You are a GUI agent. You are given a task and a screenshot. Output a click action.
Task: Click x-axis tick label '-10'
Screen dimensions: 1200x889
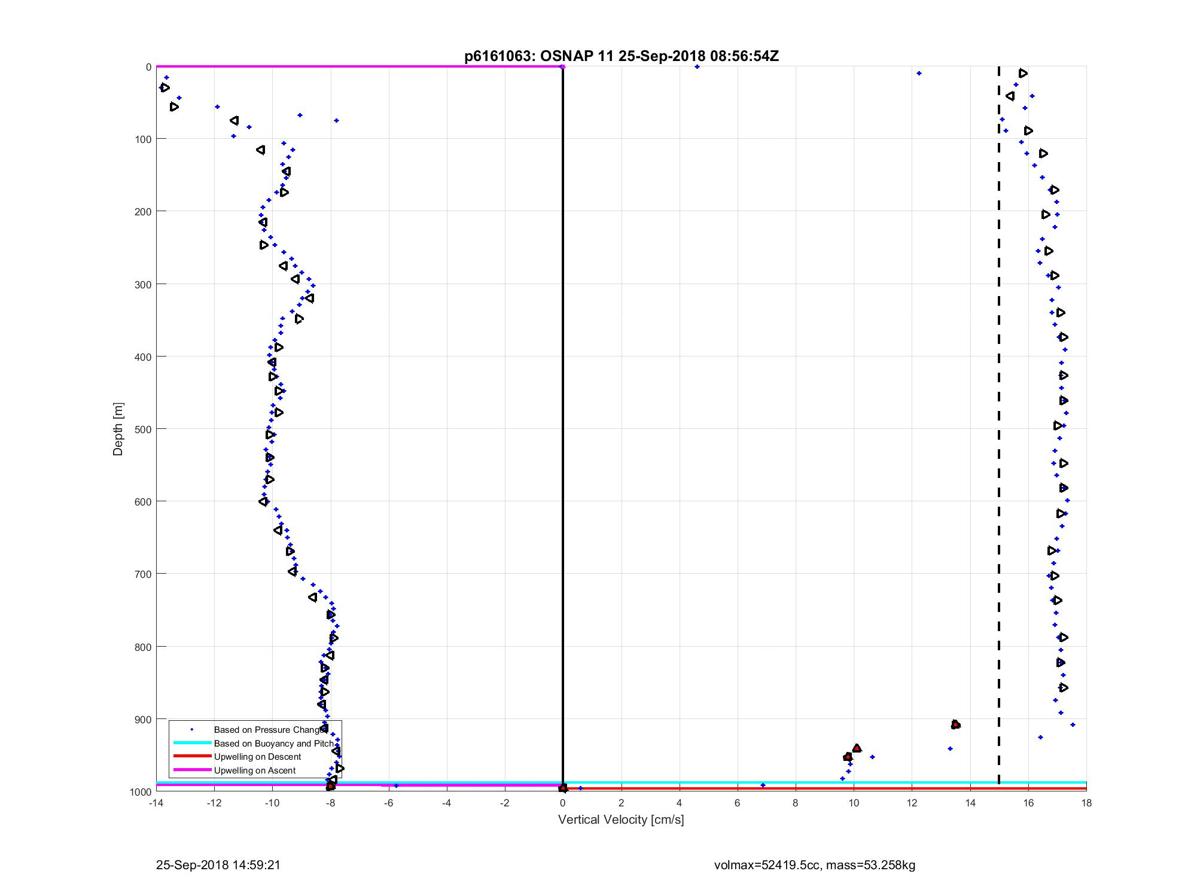click(x=271, y=802)
